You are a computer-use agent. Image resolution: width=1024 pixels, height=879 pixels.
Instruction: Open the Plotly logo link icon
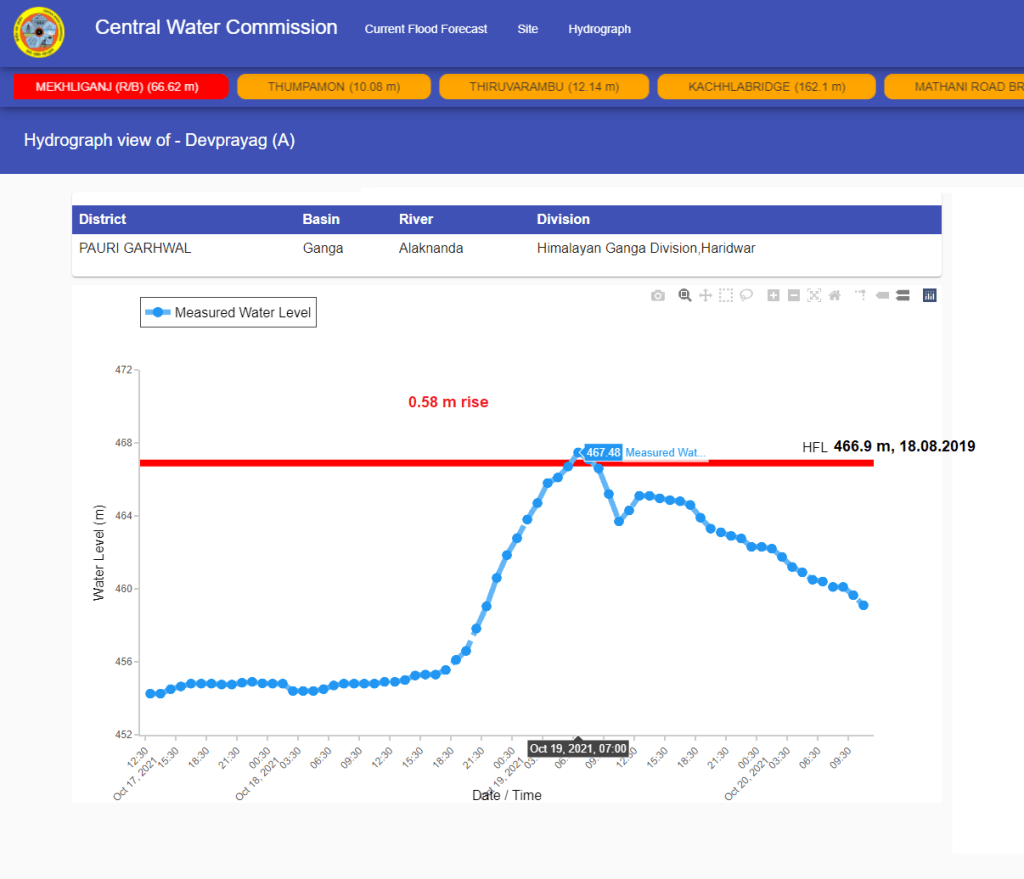[929, 295]
